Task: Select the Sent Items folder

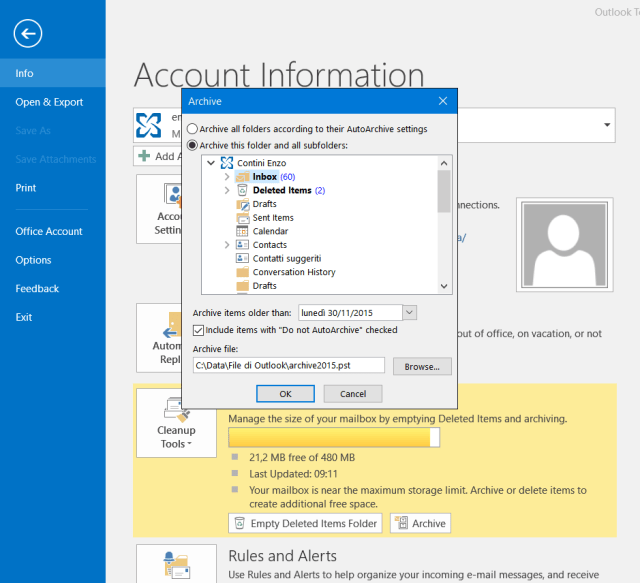Action: [x=272, y=218]
